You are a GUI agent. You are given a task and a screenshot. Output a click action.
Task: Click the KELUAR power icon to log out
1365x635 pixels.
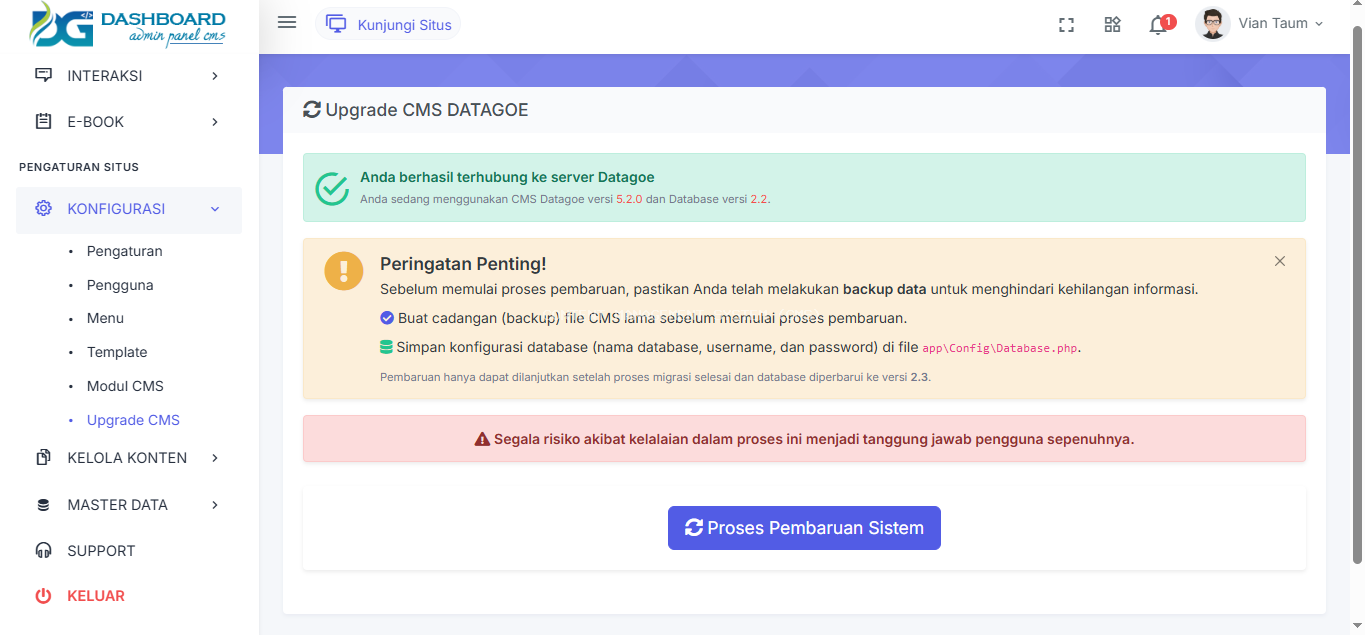[42, 595]
